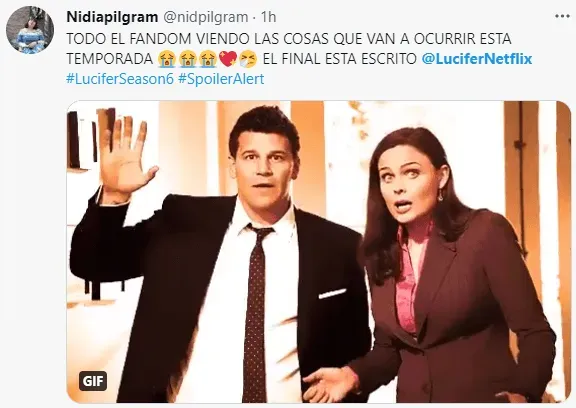576x408 pixels.
Task: Click Nidiapilgram's profile avatar
Action: (30, 30)
